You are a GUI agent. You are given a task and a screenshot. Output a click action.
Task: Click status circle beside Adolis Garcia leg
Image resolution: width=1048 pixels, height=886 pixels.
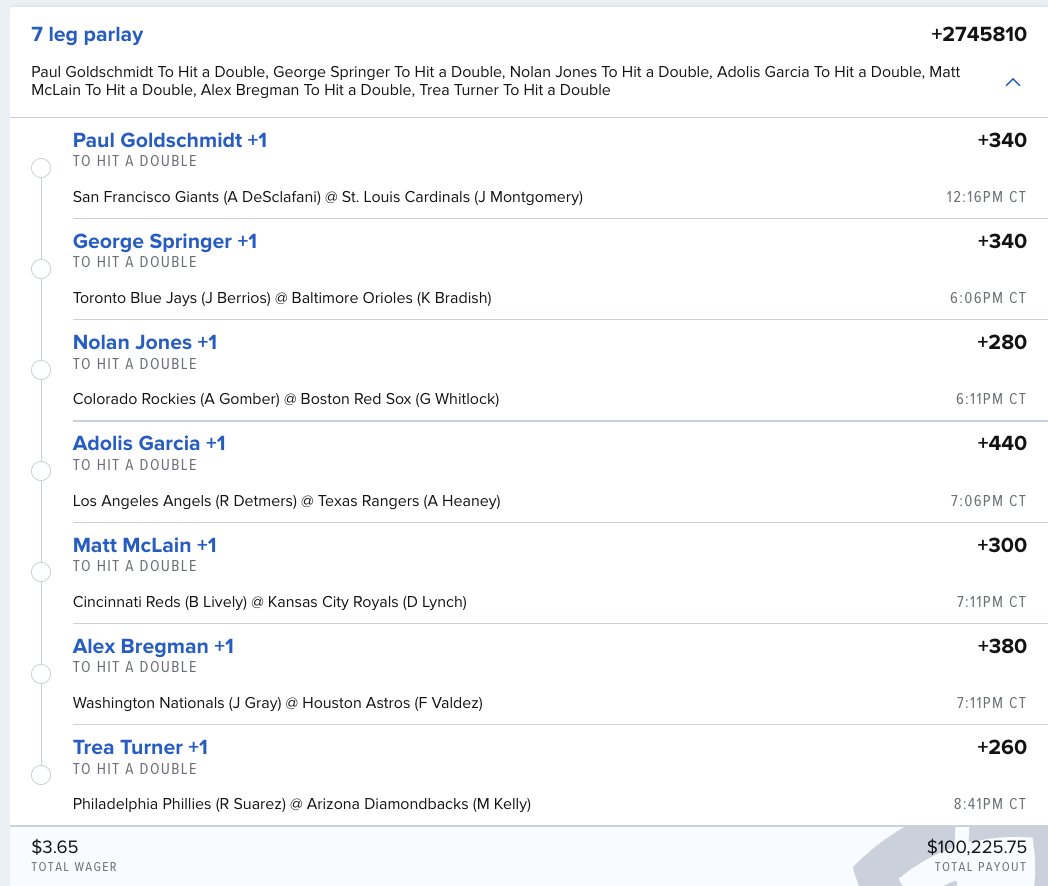(x=41, y=470)
